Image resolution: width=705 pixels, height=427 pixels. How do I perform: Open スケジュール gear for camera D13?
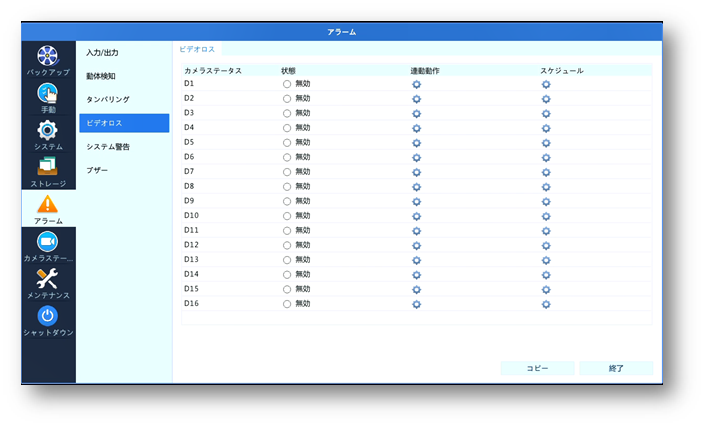click(x=546, y=260)
